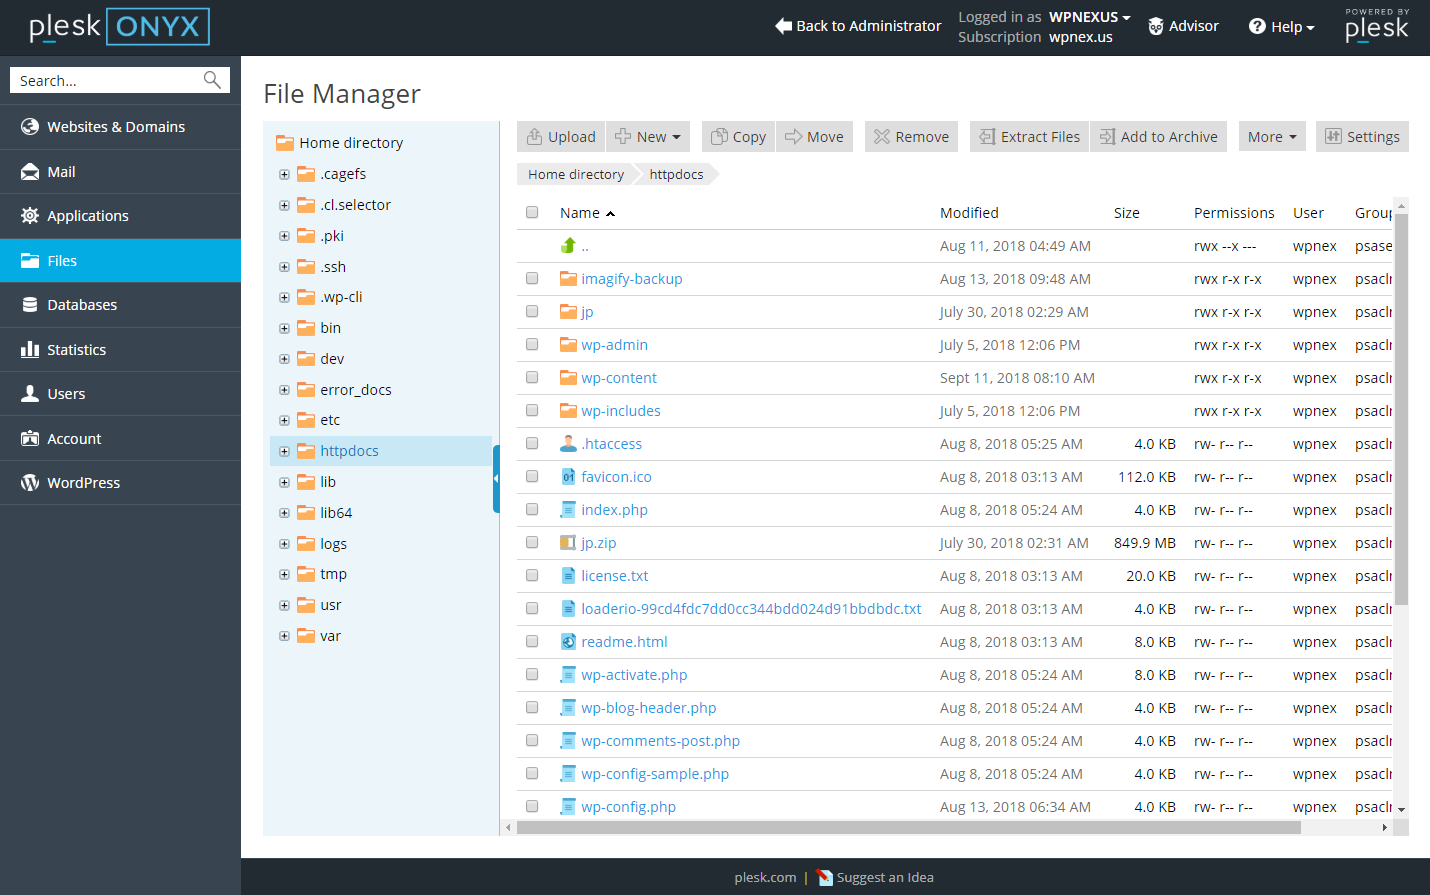Screen dimensions: 1430x895
Task: Click the Applications gear icon
Action: pyautogui.click(x=30, y=216)
